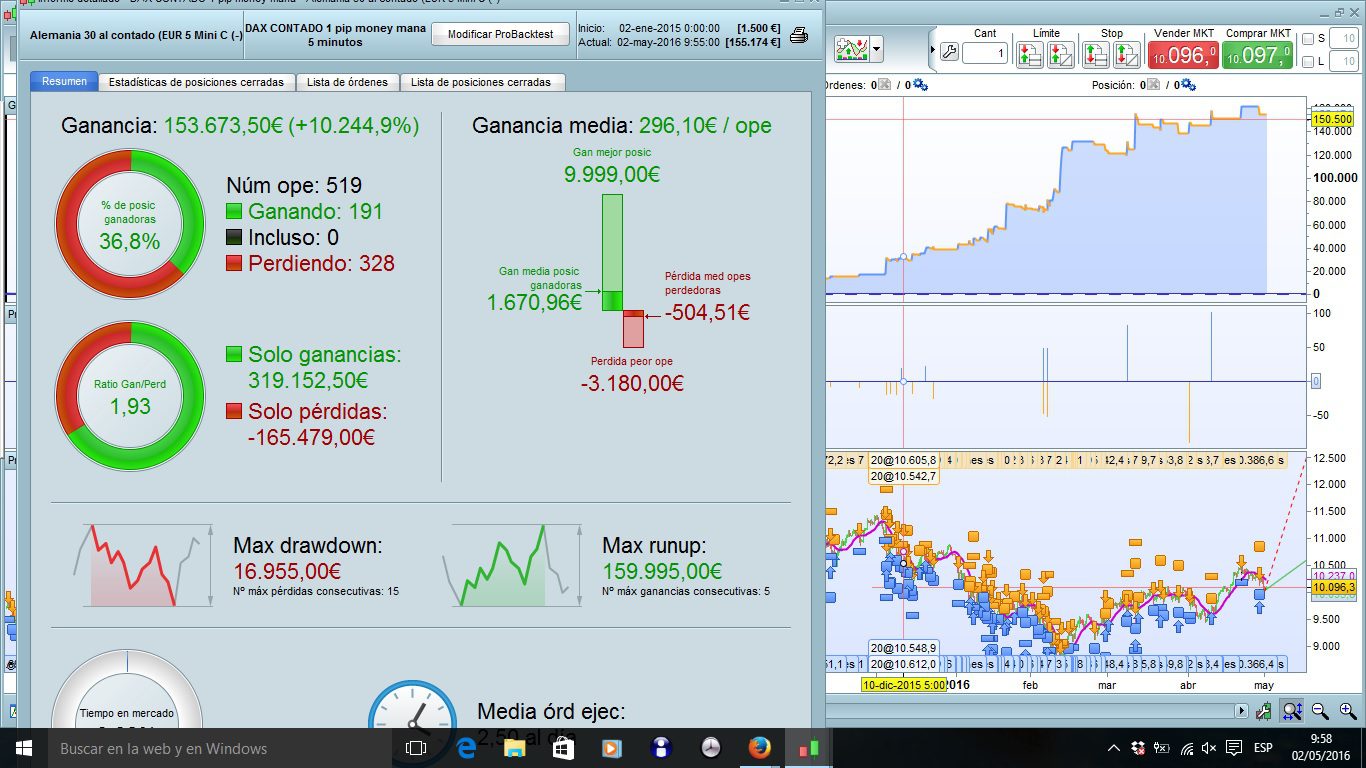Click the Perdida peor ope -3.180,00€ value
The height and width of the screenshot is (768, 1366).
[632, 383]
